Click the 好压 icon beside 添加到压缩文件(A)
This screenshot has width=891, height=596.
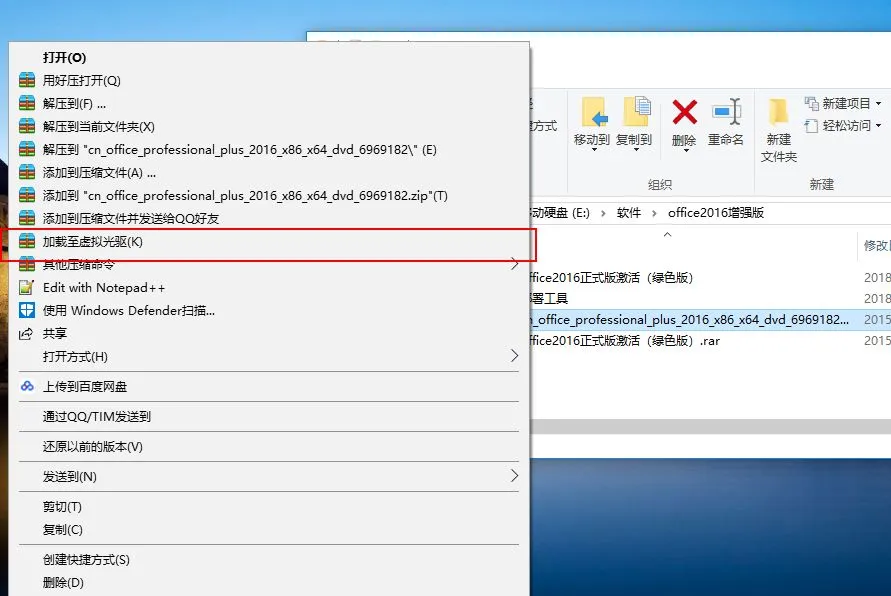[x=27, y=172]
